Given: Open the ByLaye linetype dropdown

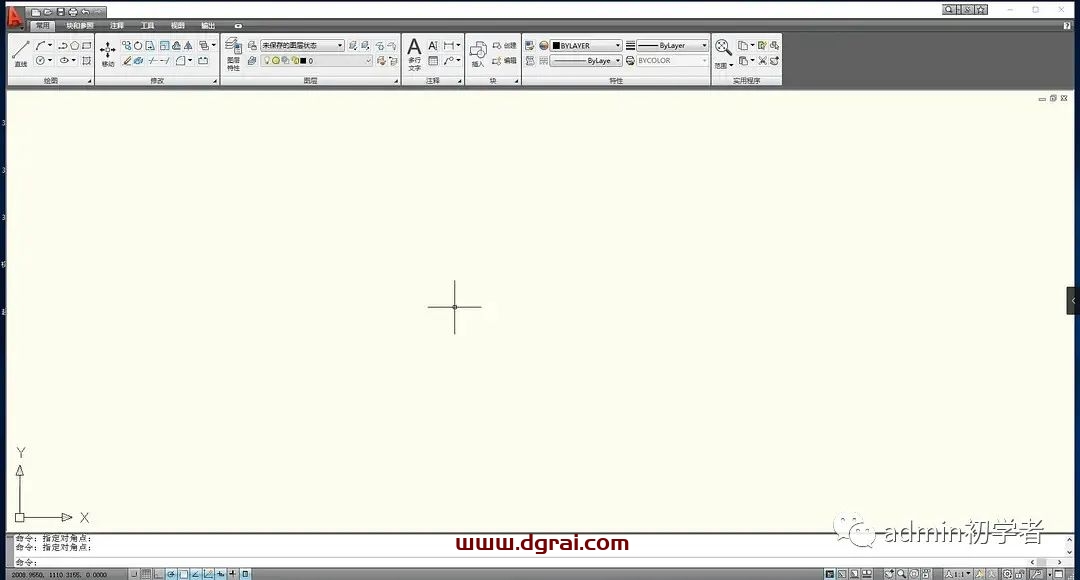Looking at the screenshot, I should (x=585, y=61).
